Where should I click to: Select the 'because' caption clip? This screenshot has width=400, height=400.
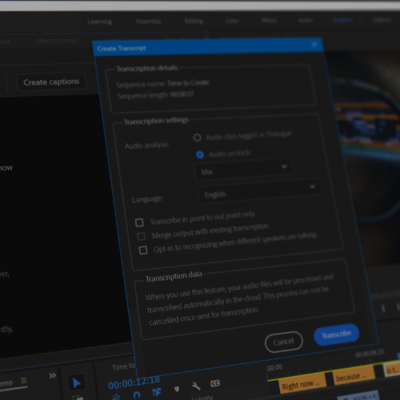[x=353, y=376]
